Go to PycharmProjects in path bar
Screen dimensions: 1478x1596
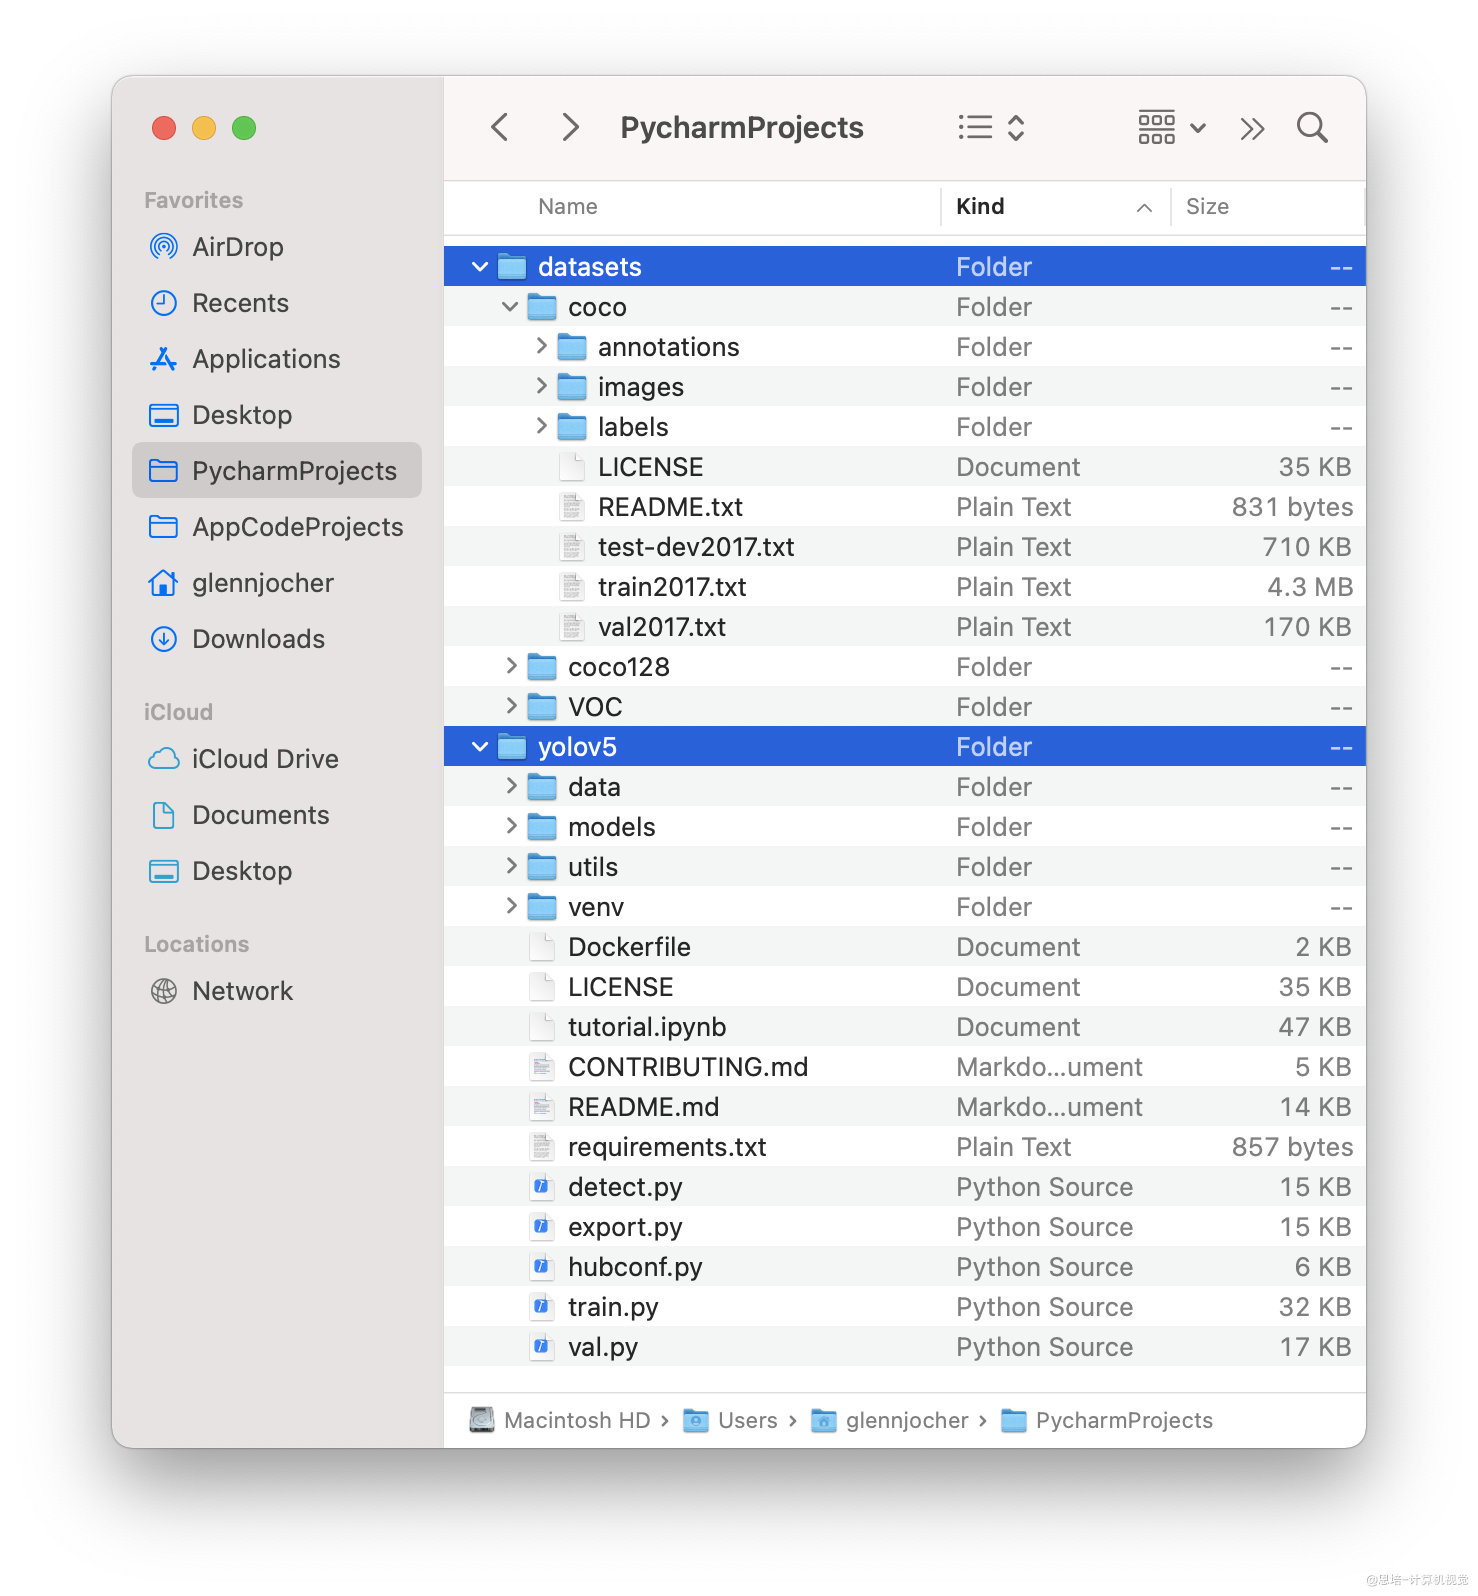[x=1107, y=1420]
